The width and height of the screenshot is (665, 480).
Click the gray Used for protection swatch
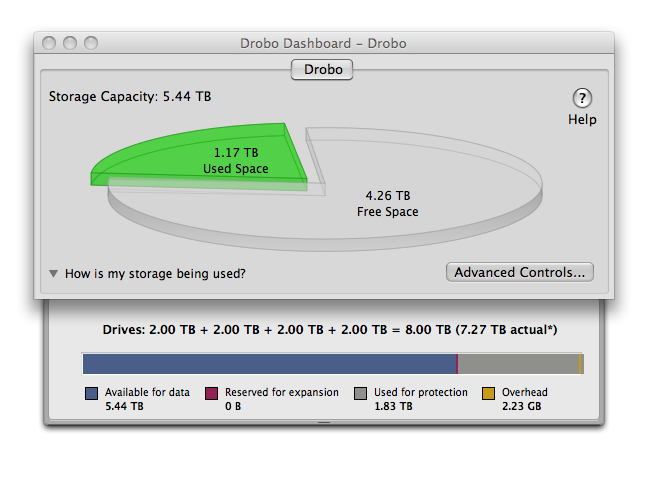click(x=360, y=394)
